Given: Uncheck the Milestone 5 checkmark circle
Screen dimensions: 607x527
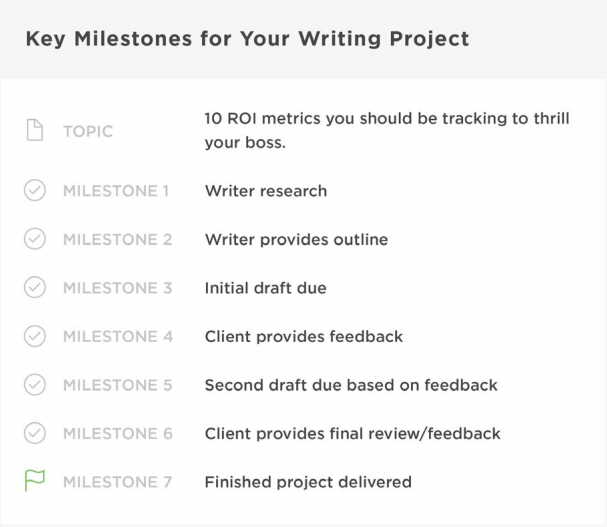Looking at the screenshot, I should (x=35, y=385).
